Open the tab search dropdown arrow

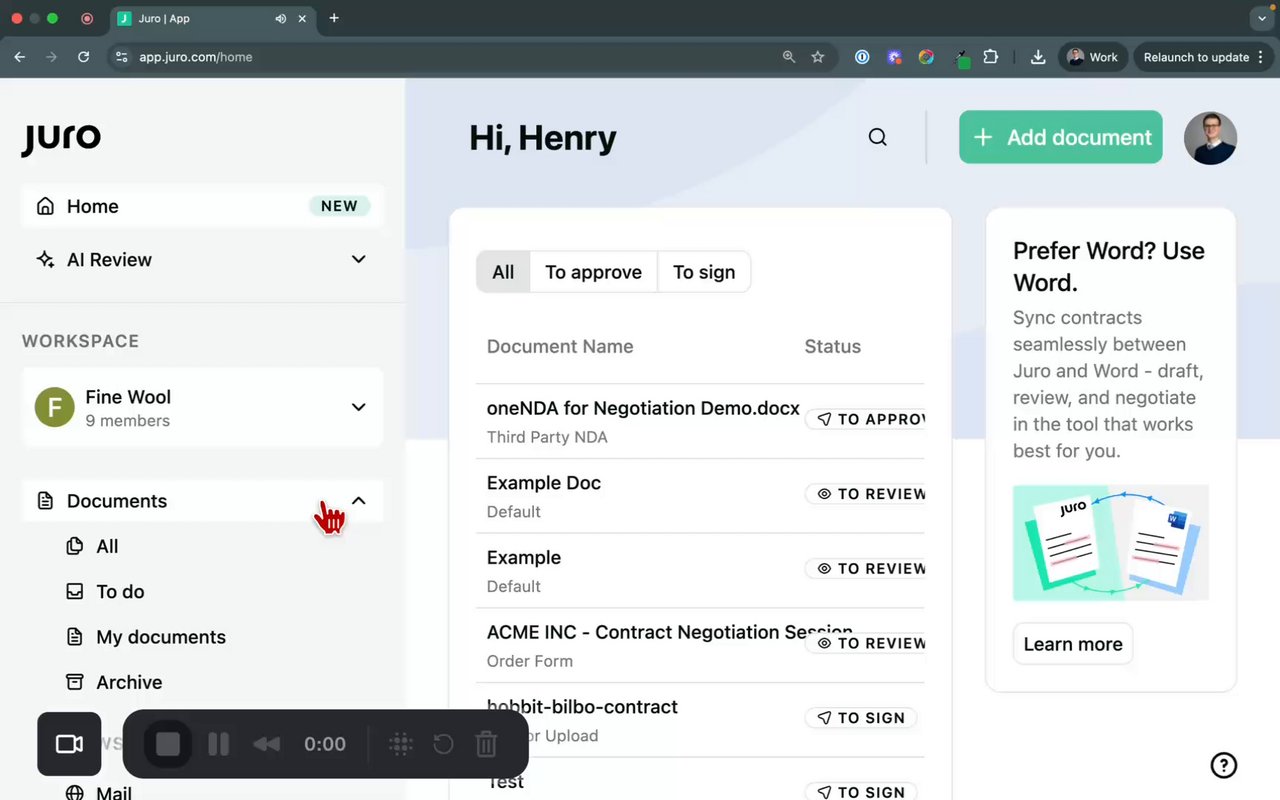[x=1260, y=18]
